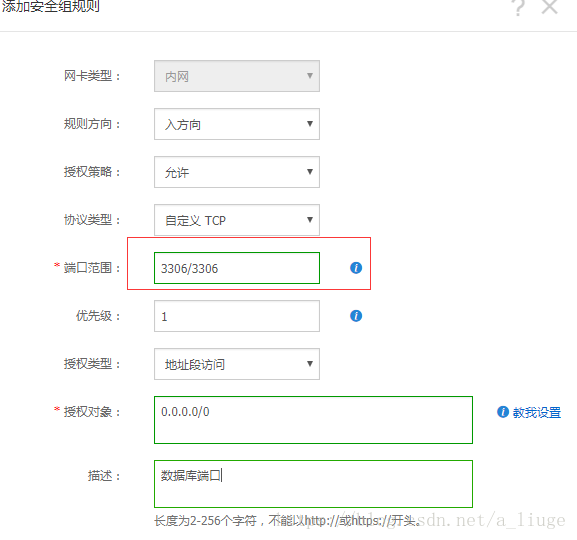Open the 教我设置 help link
Screen dimensions: 577x540
tap(537, 413)
